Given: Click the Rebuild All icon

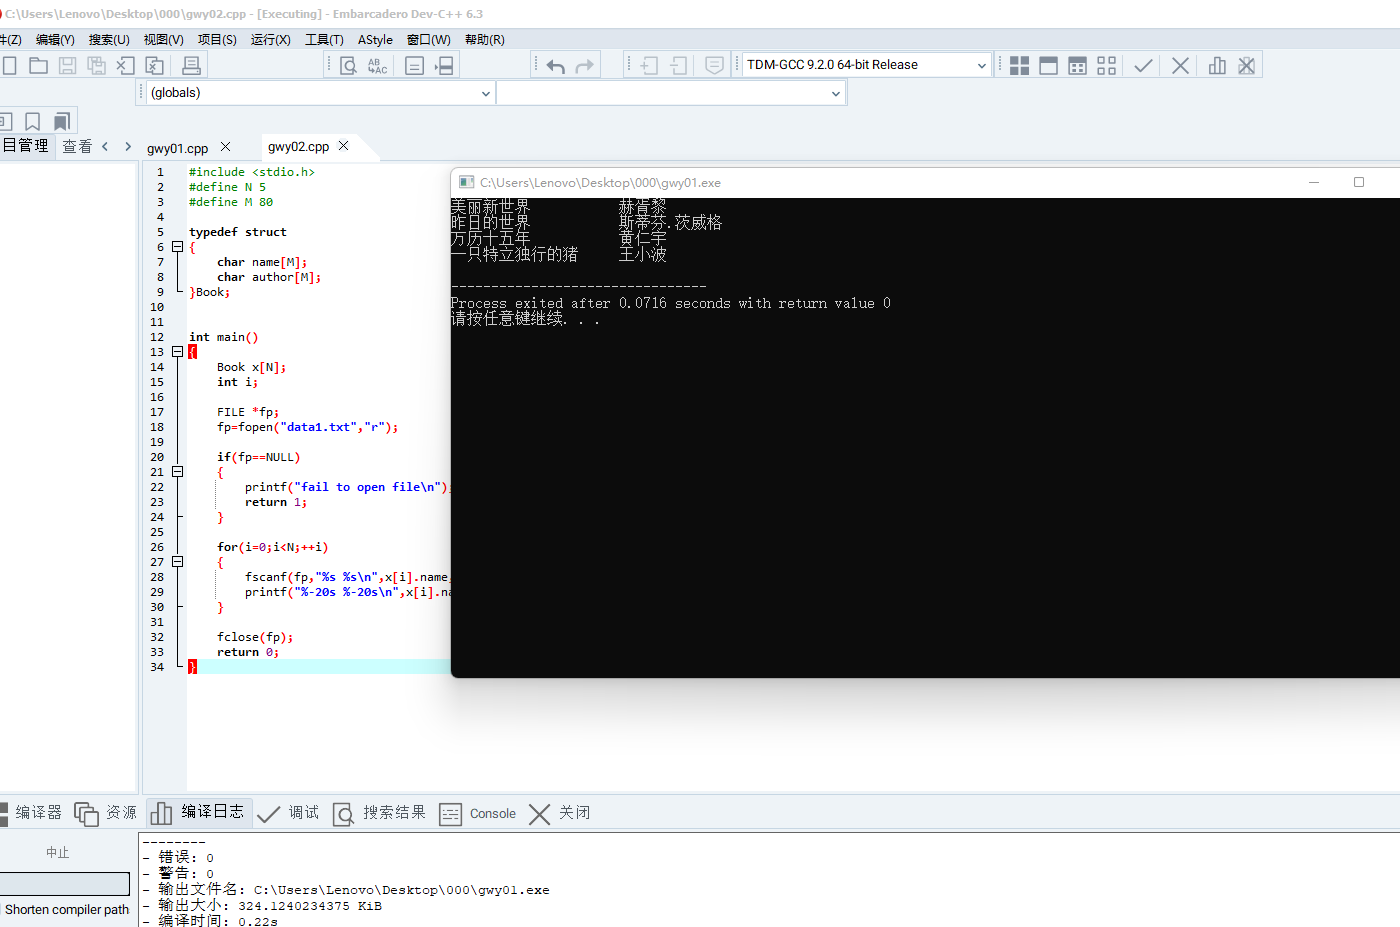Looking at the screenshot, I should click(1106, 65).
